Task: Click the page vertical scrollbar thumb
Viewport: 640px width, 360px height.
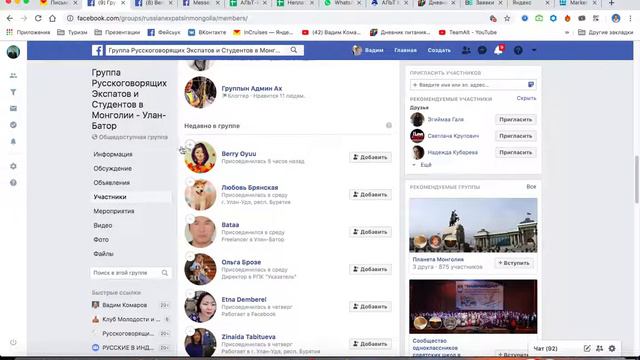Action: pos(637,179)
